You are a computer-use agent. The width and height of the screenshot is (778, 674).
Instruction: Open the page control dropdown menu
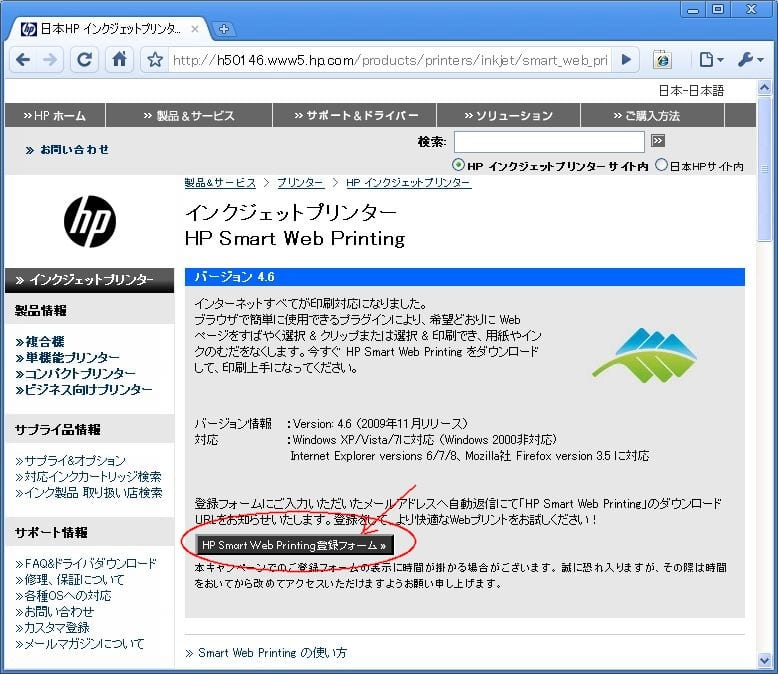tap(711, 60)
